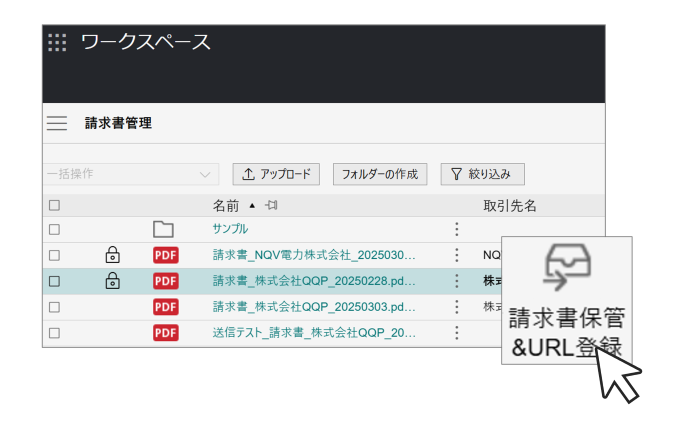This screenshot has height=431, width=686.
Task: Open the three-dot menu for サンプル
Action: coord(457,229)
